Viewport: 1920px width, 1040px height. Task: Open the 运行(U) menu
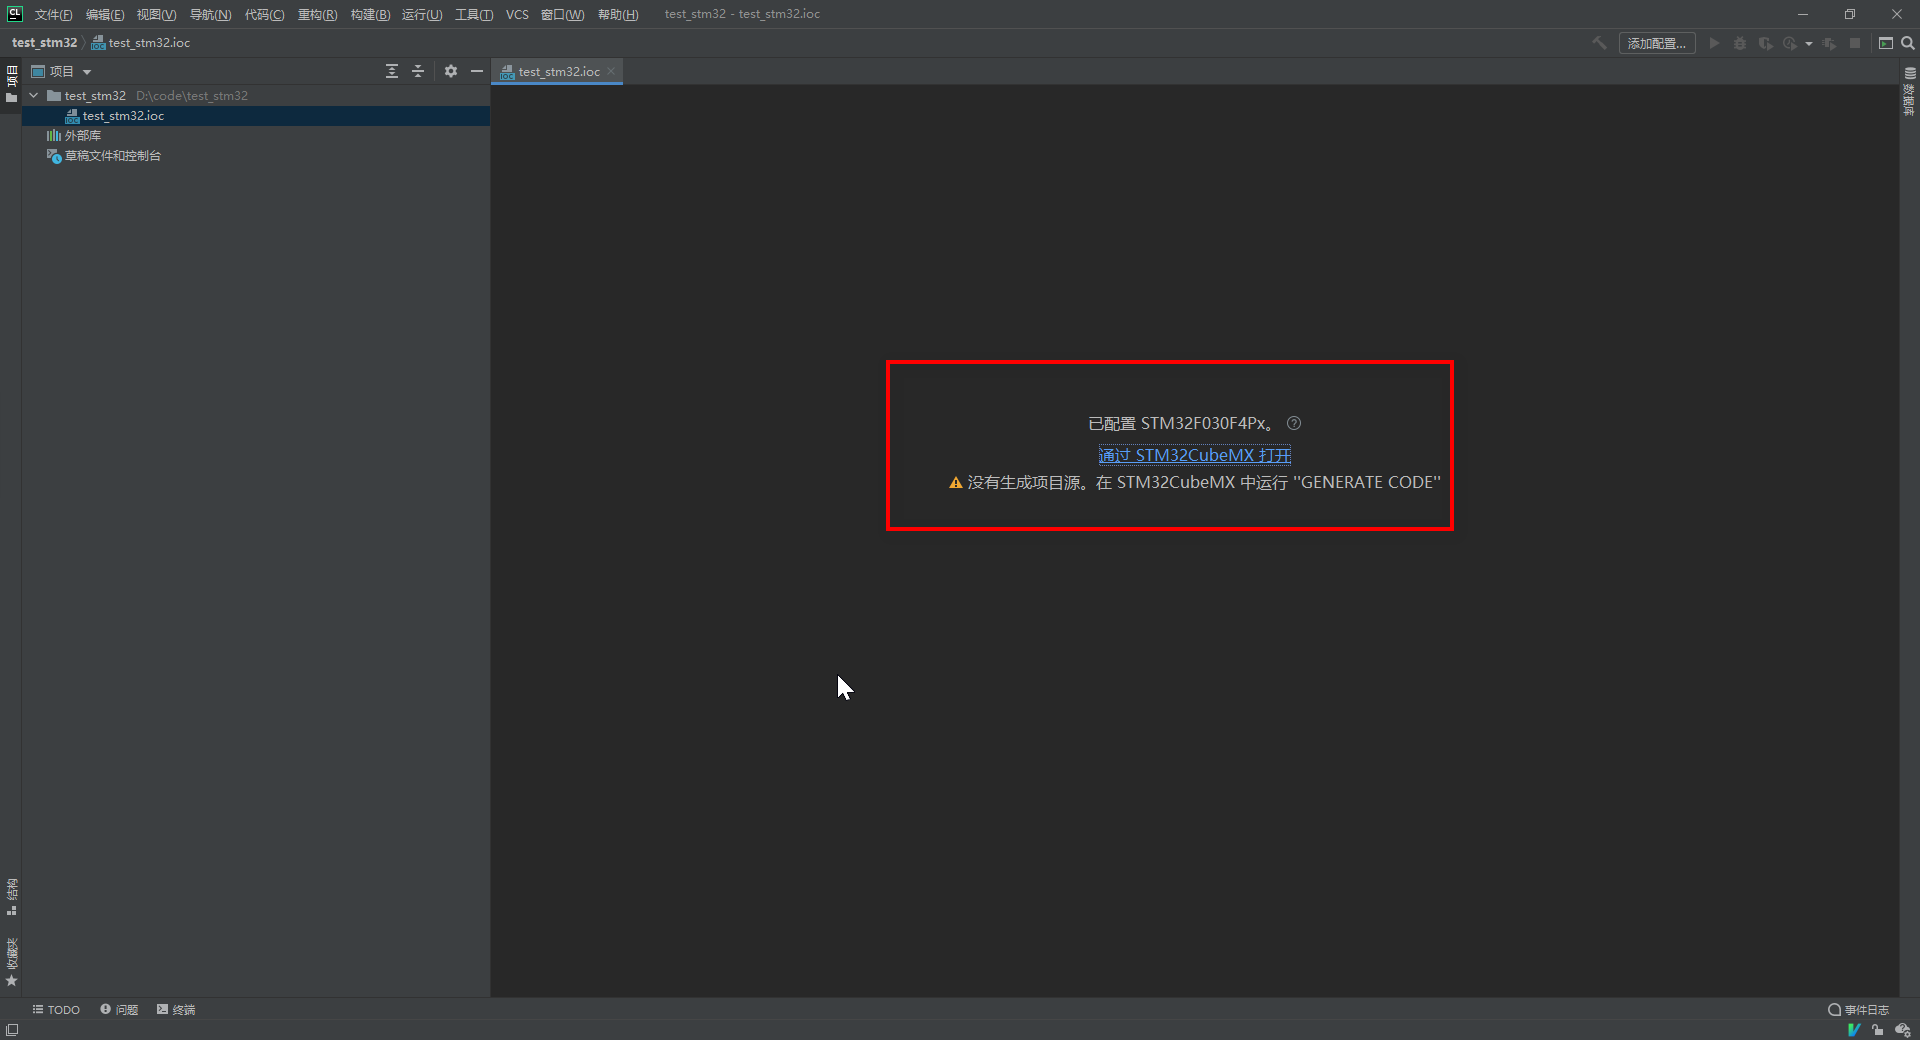click(422, 14)
